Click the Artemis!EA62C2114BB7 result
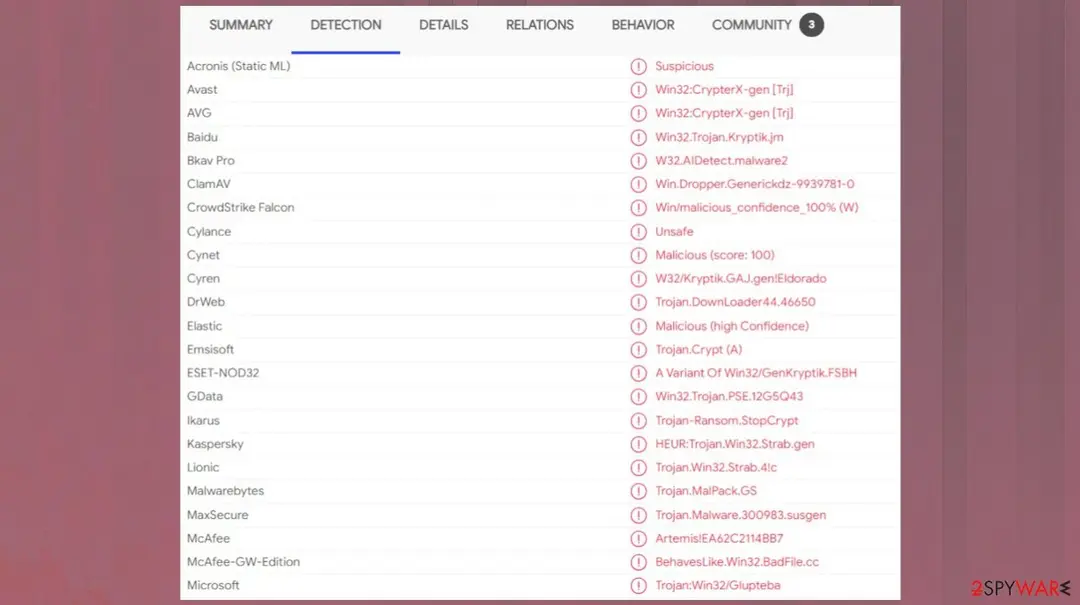 pyautogui.click(x=719, y=538)
